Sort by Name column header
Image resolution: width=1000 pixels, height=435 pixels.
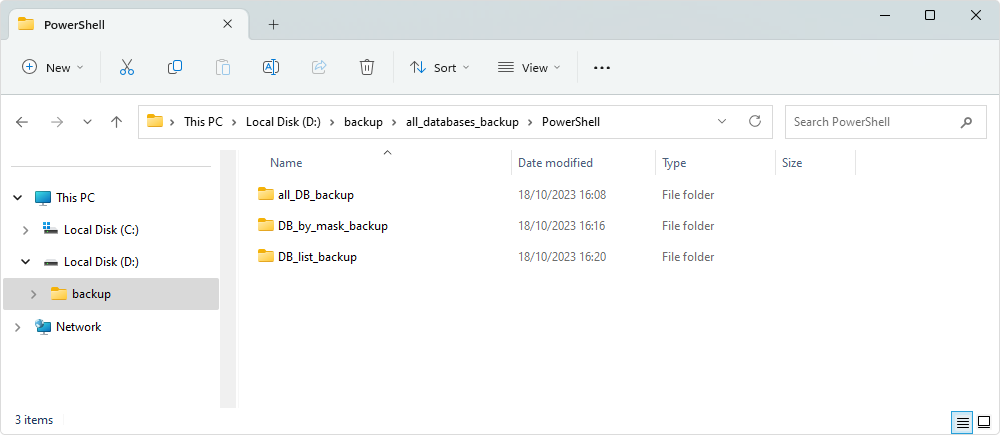point(286,163)
